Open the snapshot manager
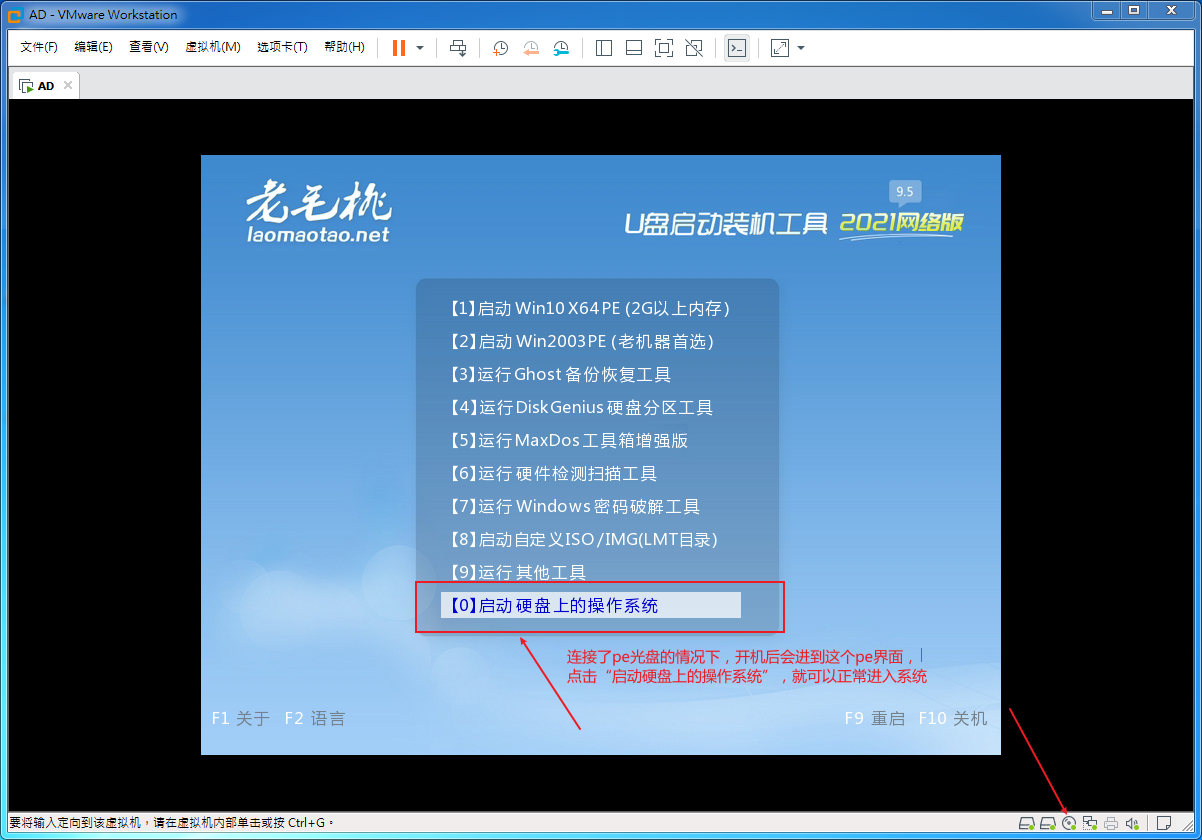This screenshot has height=840, width=1202. click(x=561, y=47)
